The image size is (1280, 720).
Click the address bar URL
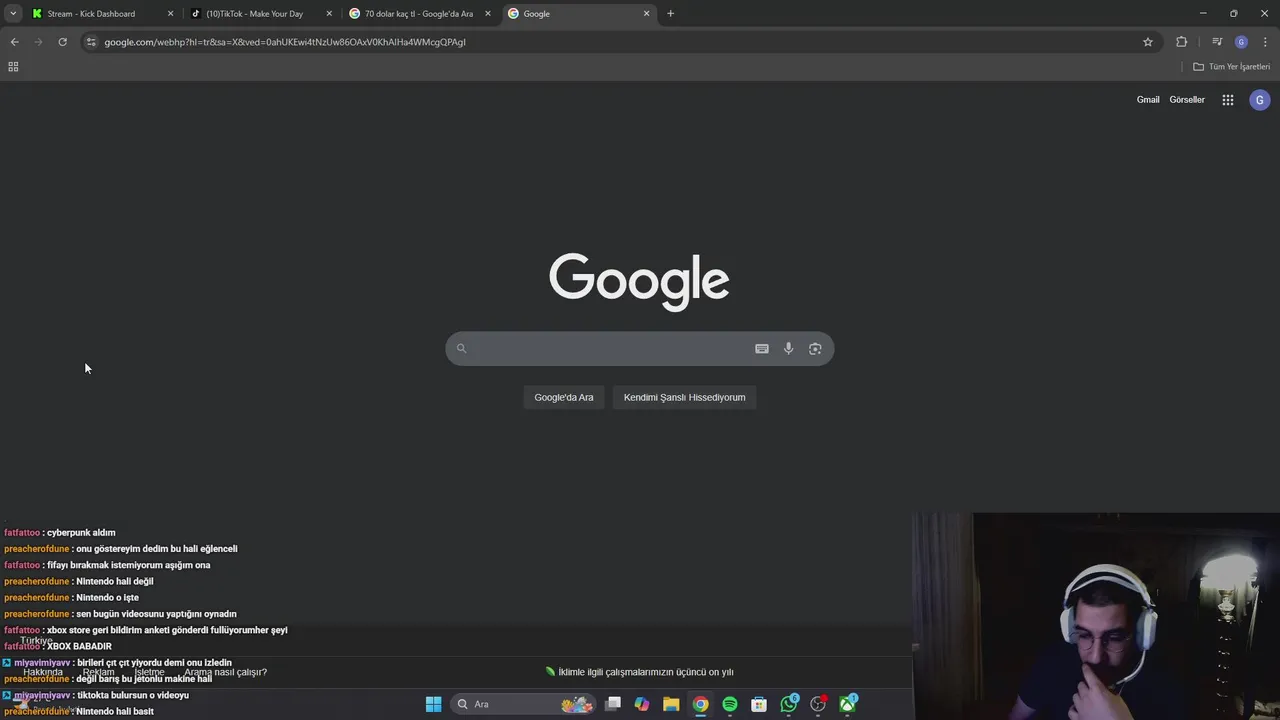pyautogui.click(x=285, y=42)
